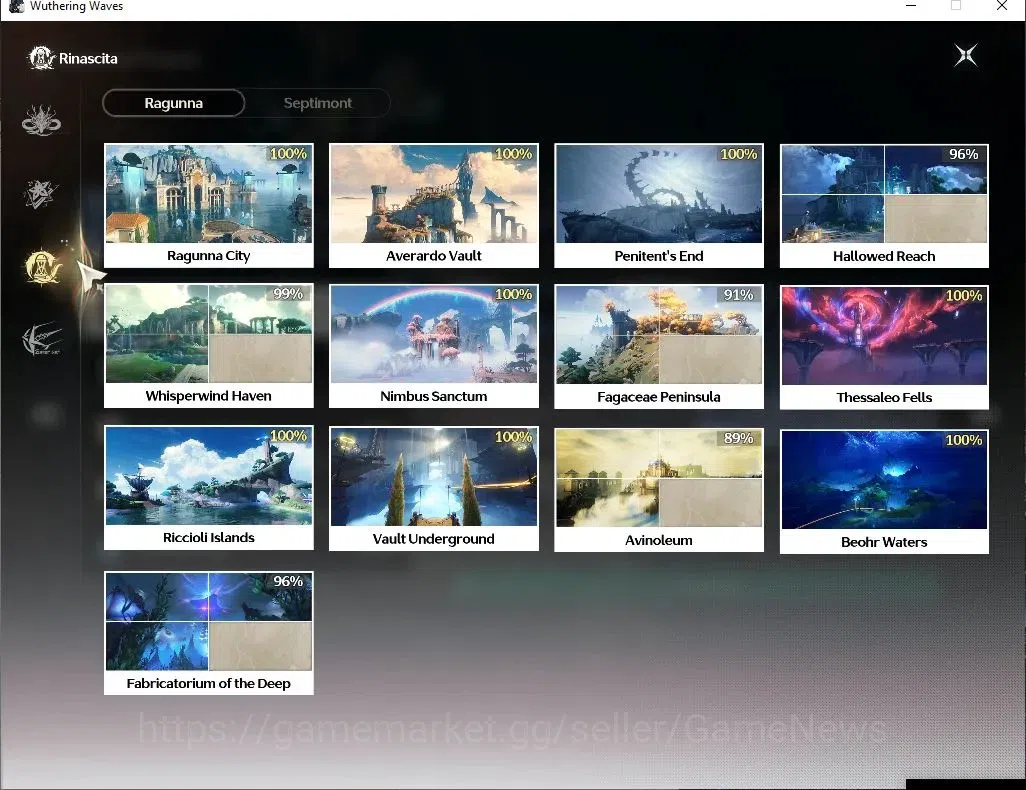Select the first region emblem in sidebar
1026x790 pixels.
pos(41,120)
